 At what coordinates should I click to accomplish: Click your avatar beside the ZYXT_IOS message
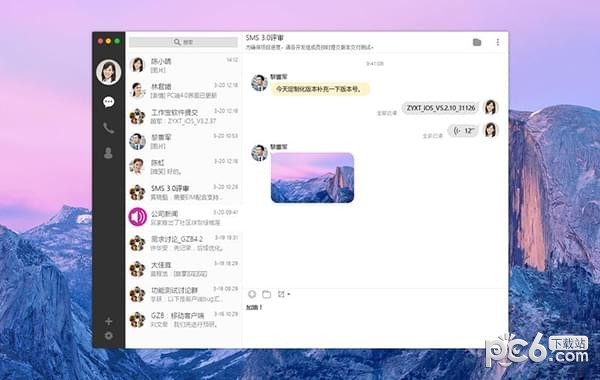(490, 107)
